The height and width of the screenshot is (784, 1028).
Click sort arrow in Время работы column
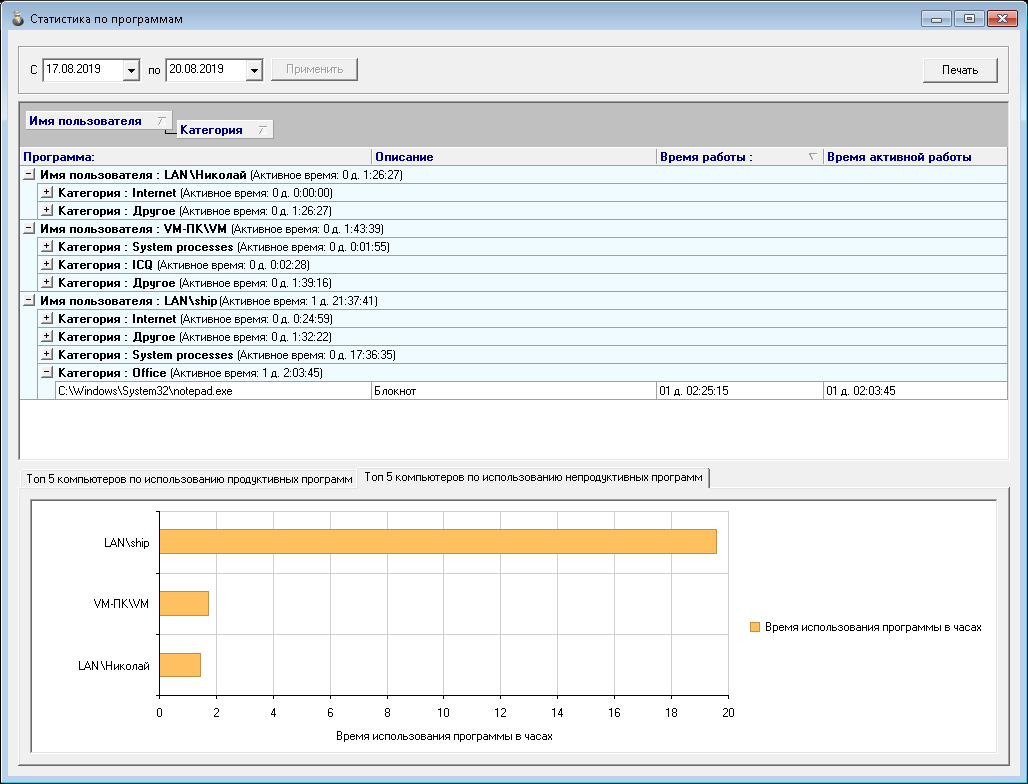click(812, 157)
